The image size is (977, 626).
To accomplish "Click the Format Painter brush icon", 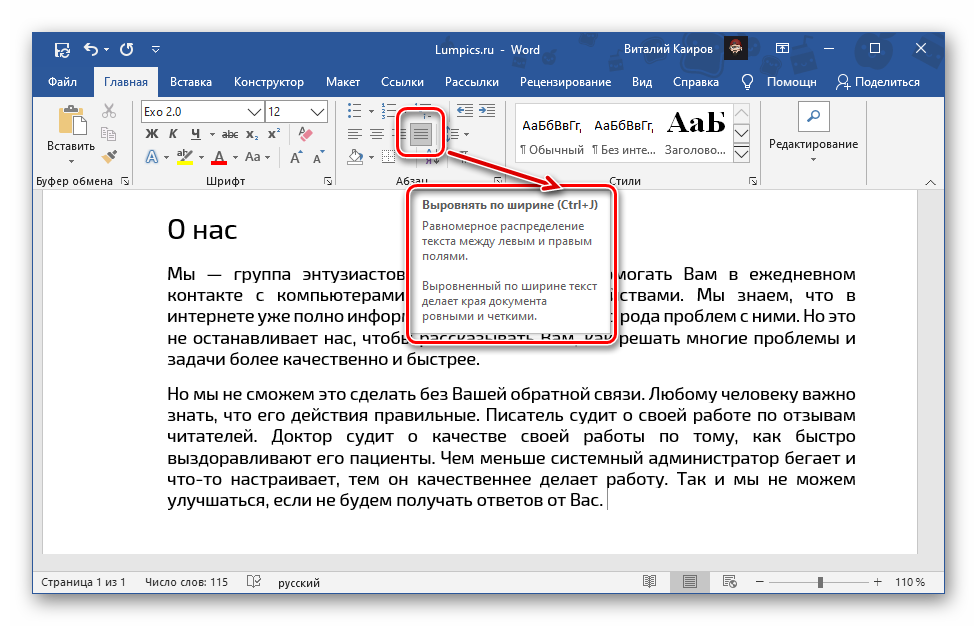I will tap(110, 156).
